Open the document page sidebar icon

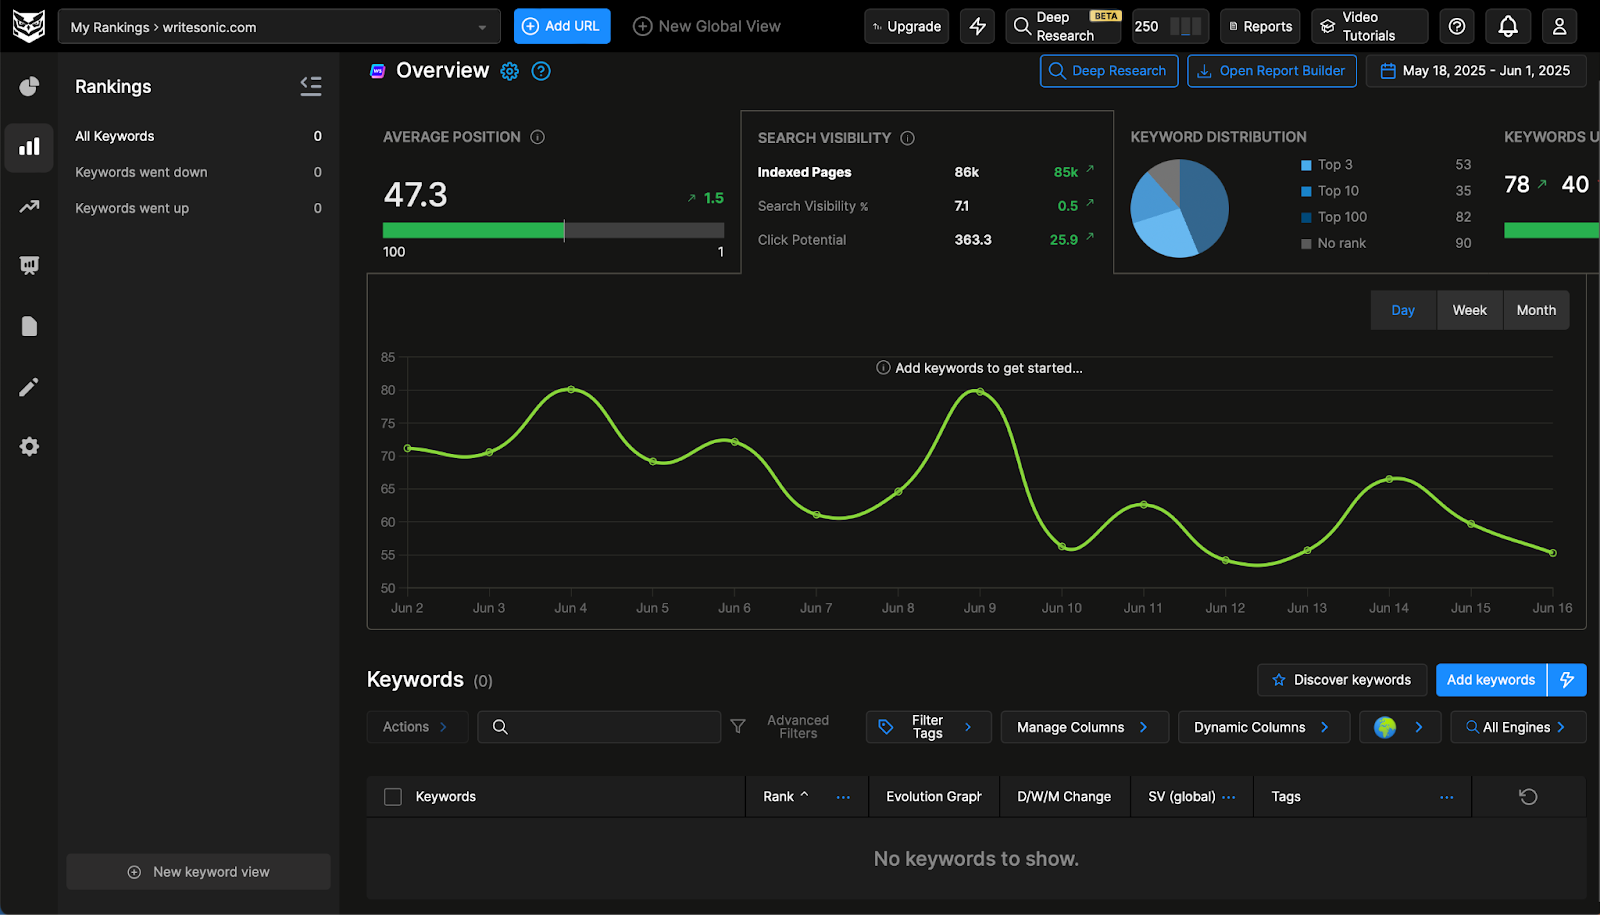pos(29,327)
